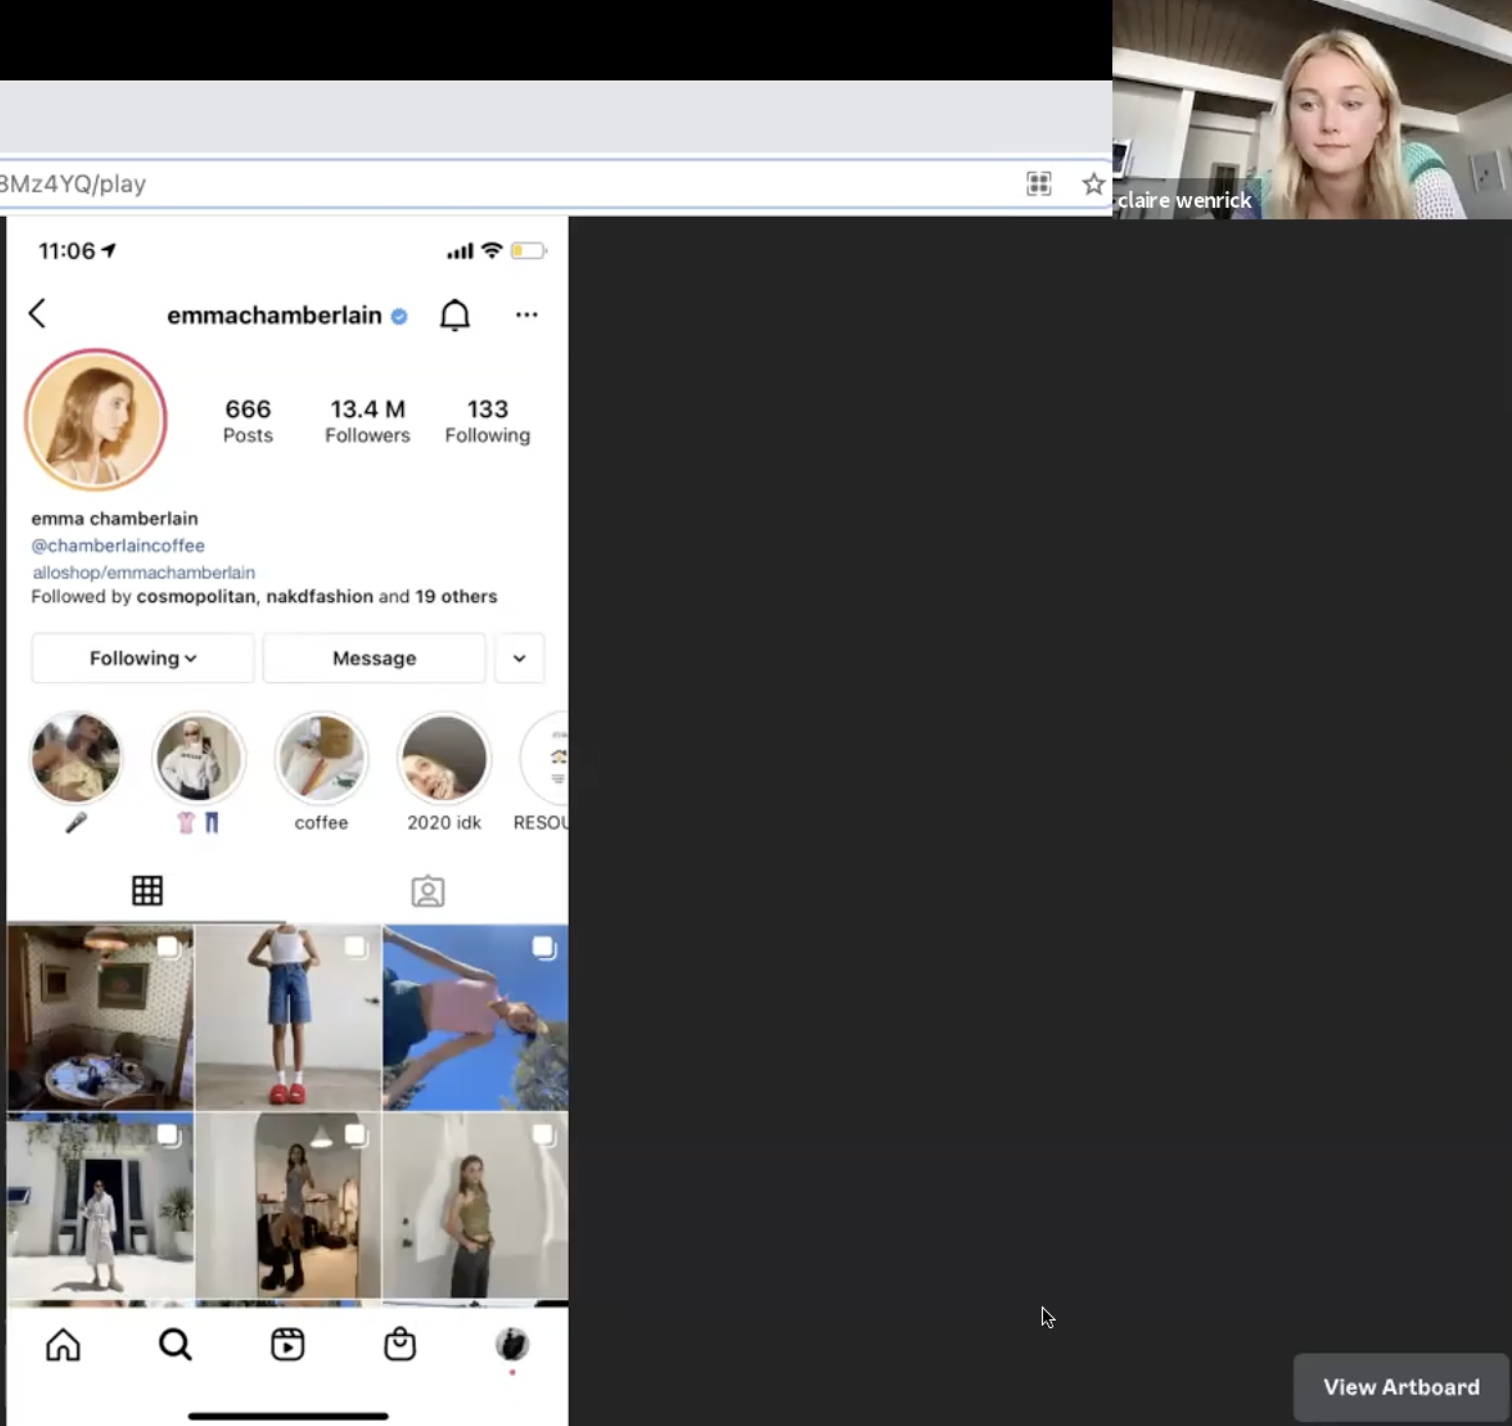Click the View Artboard button
Viewport: 1512px width, 1426px height.
(1401, 1387)
